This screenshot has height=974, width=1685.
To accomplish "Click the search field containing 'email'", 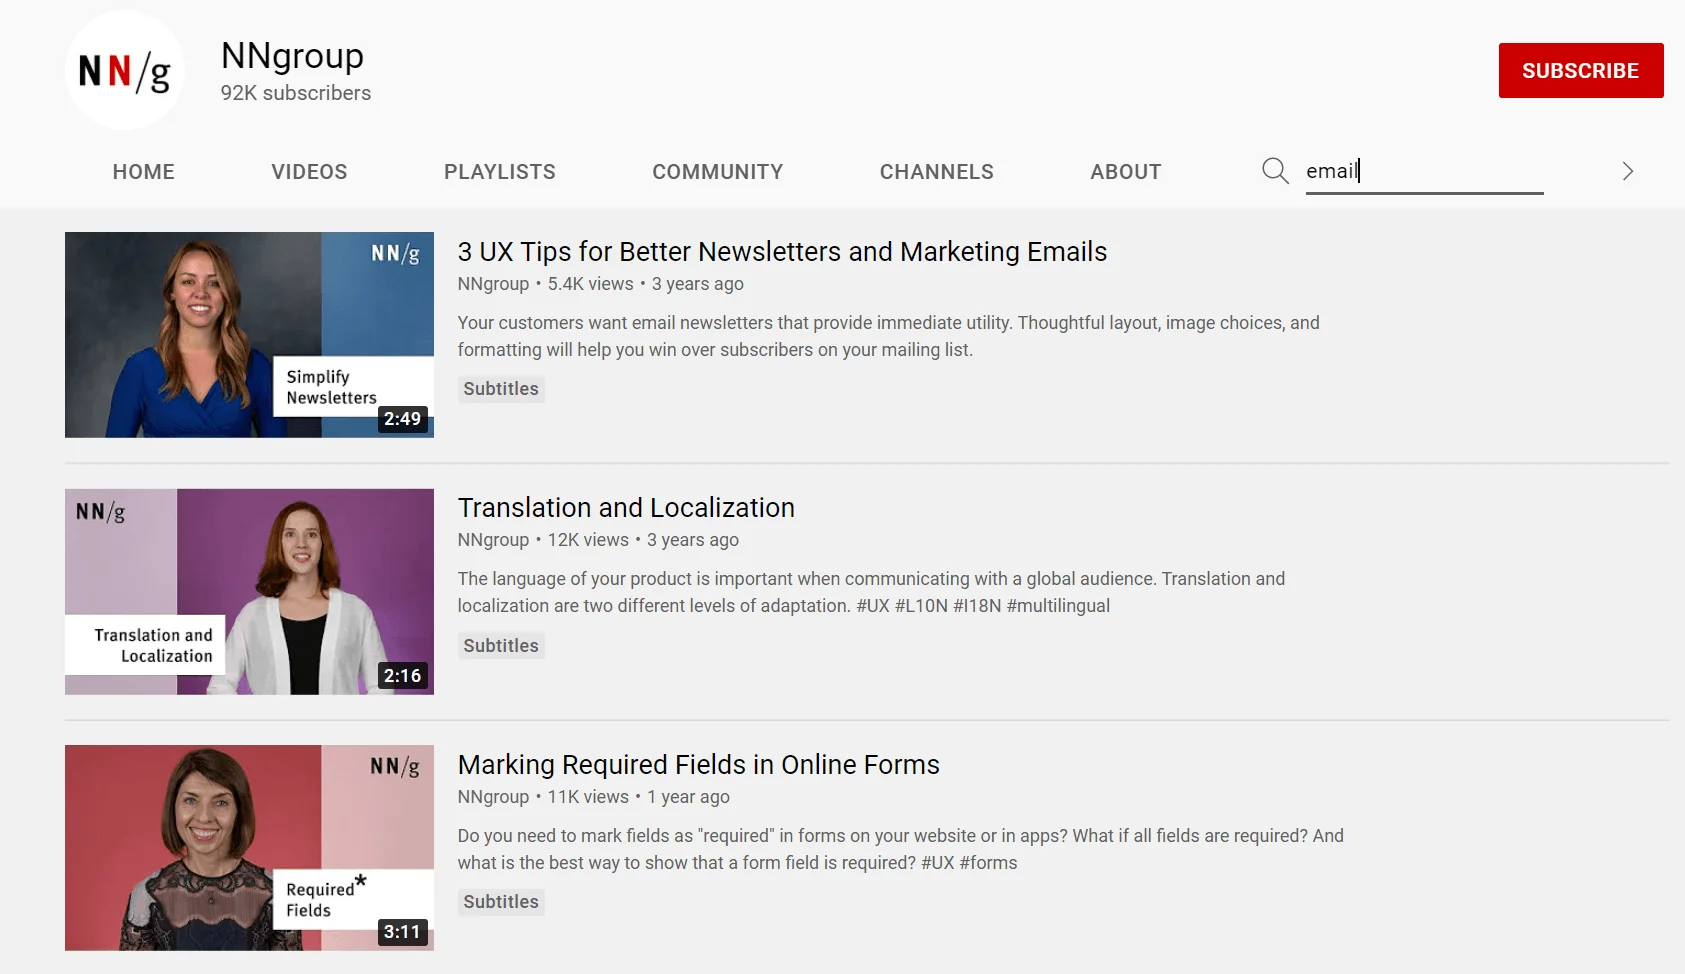I will pyautogui.click(x=1424, y=171).
